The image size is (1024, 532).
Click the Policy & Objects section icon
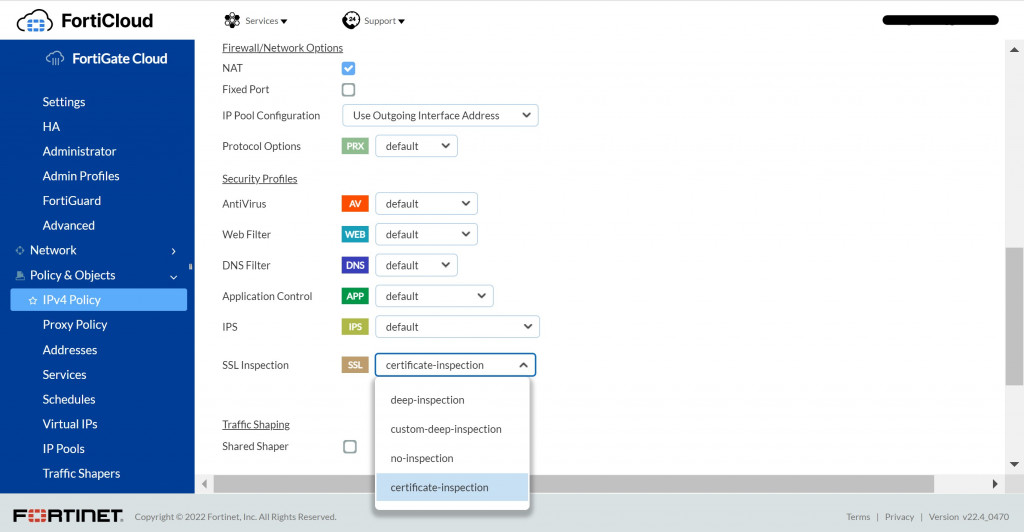20,275
